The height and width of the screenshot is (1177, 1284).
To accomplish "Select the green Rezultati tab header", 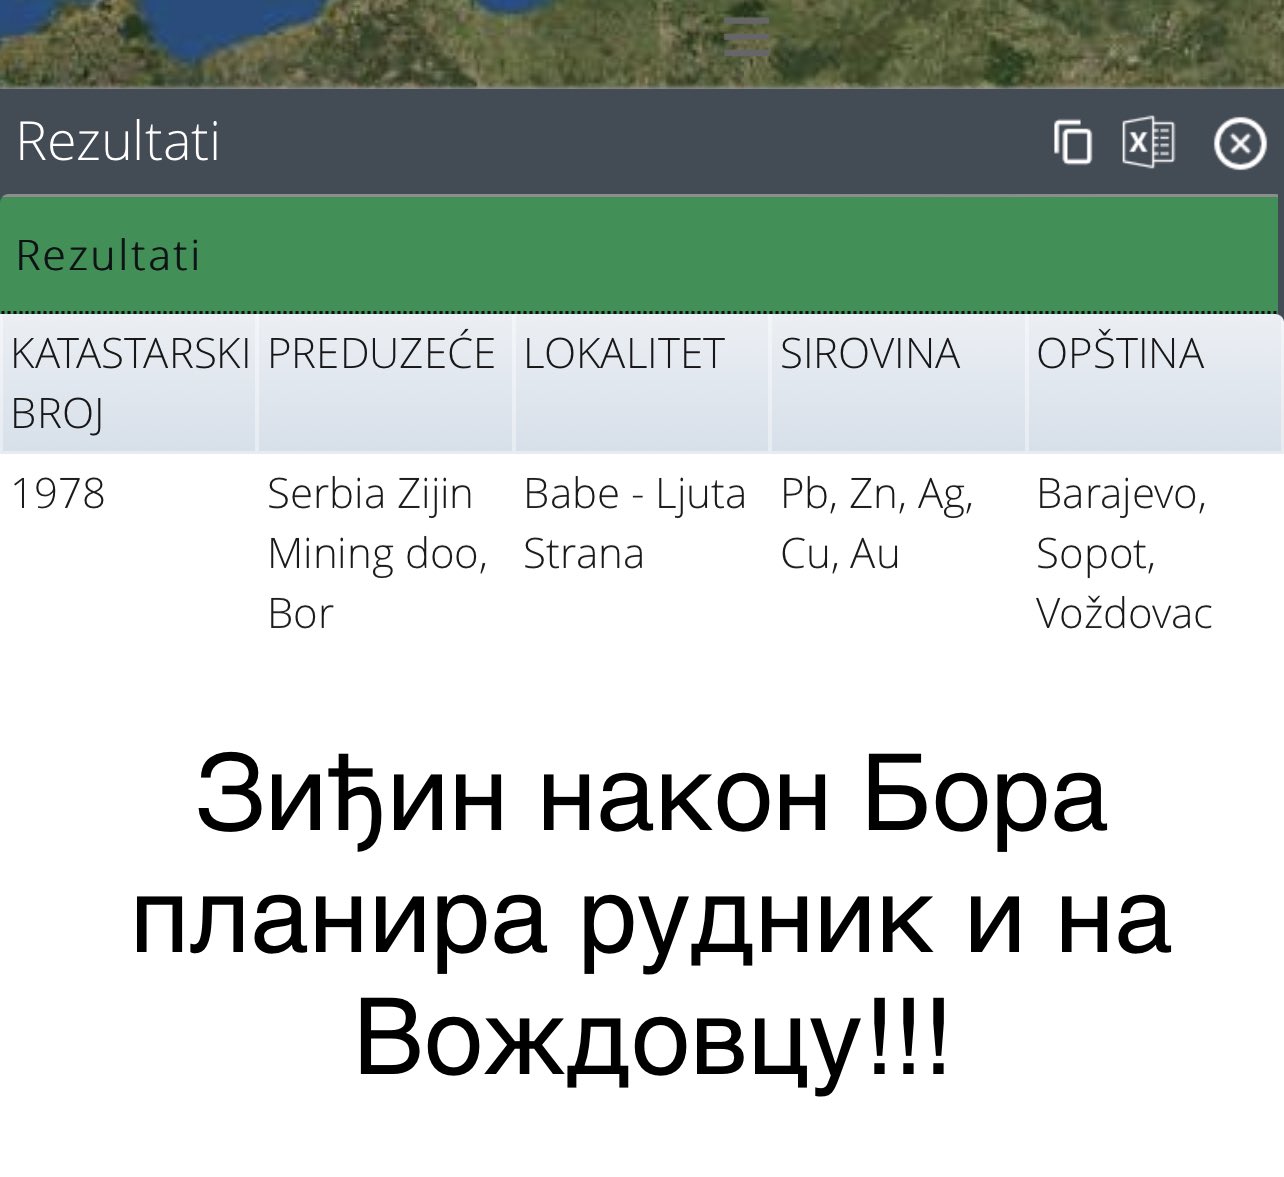I will [640, 255].
